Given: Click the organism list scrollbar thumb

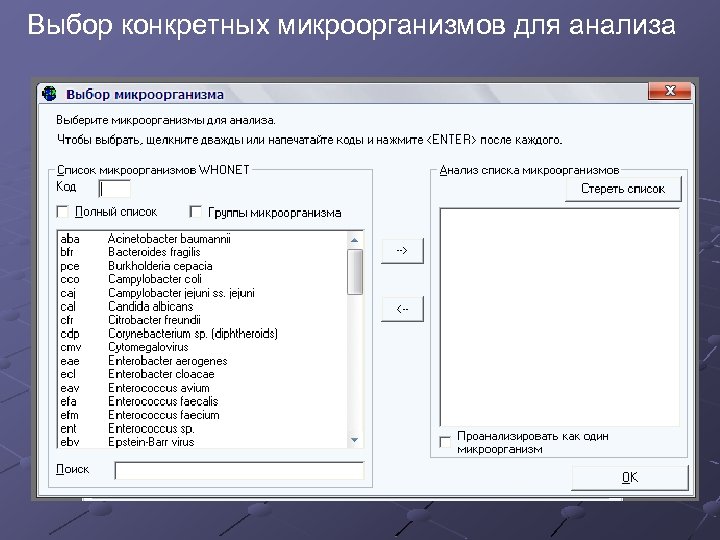Looking at the screenshot, I should pos(355,272).
